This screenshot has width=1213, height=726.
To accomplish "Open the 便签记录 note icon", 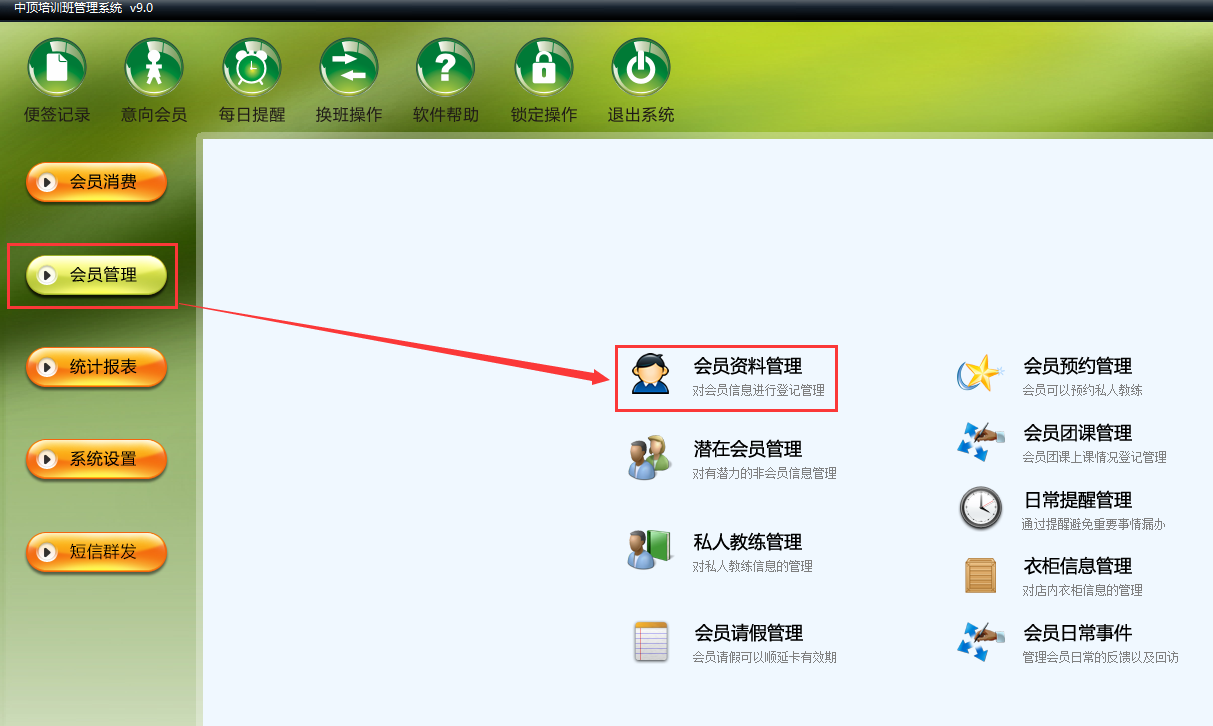I will pyautogui.click(x=57, y=67).
